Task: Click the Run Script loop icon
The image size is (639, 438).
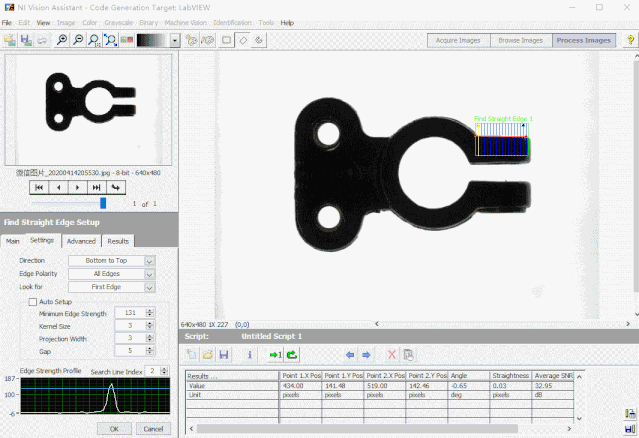Action: [292, 354]
